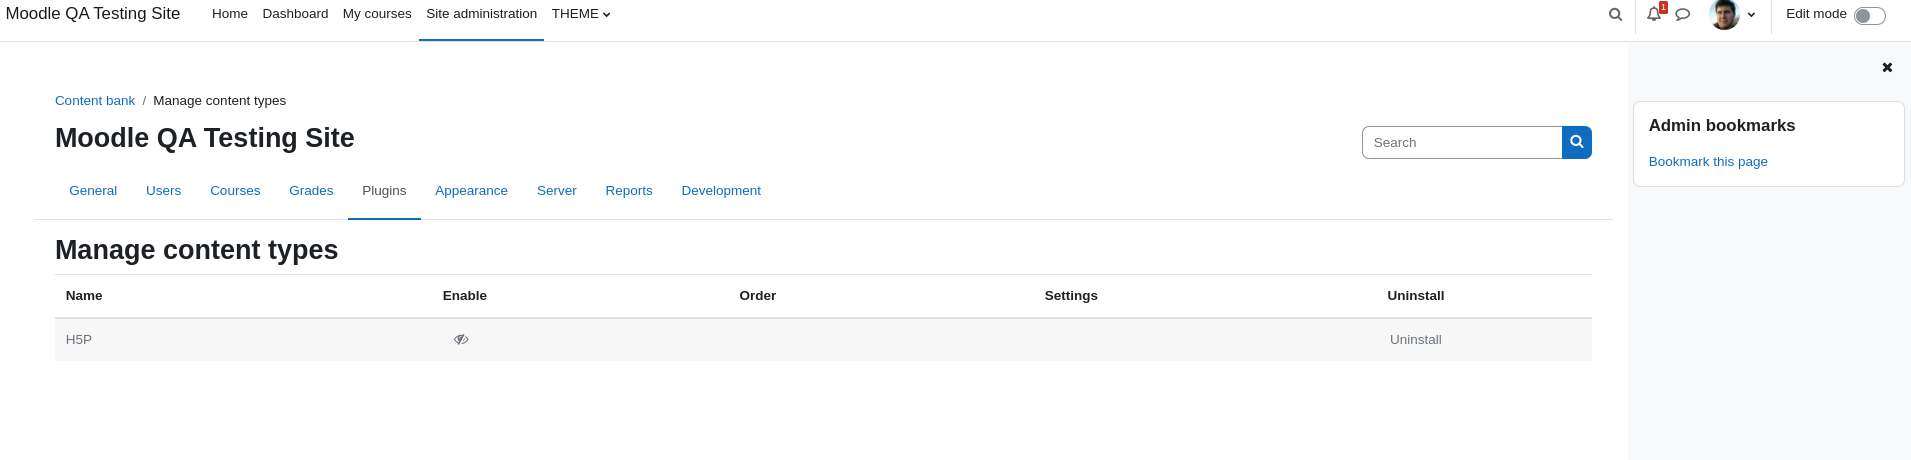Toggle H5P content type visibility eye
Screen dimensions: 1911x460
pyautogui.click(x=461, y=340)
